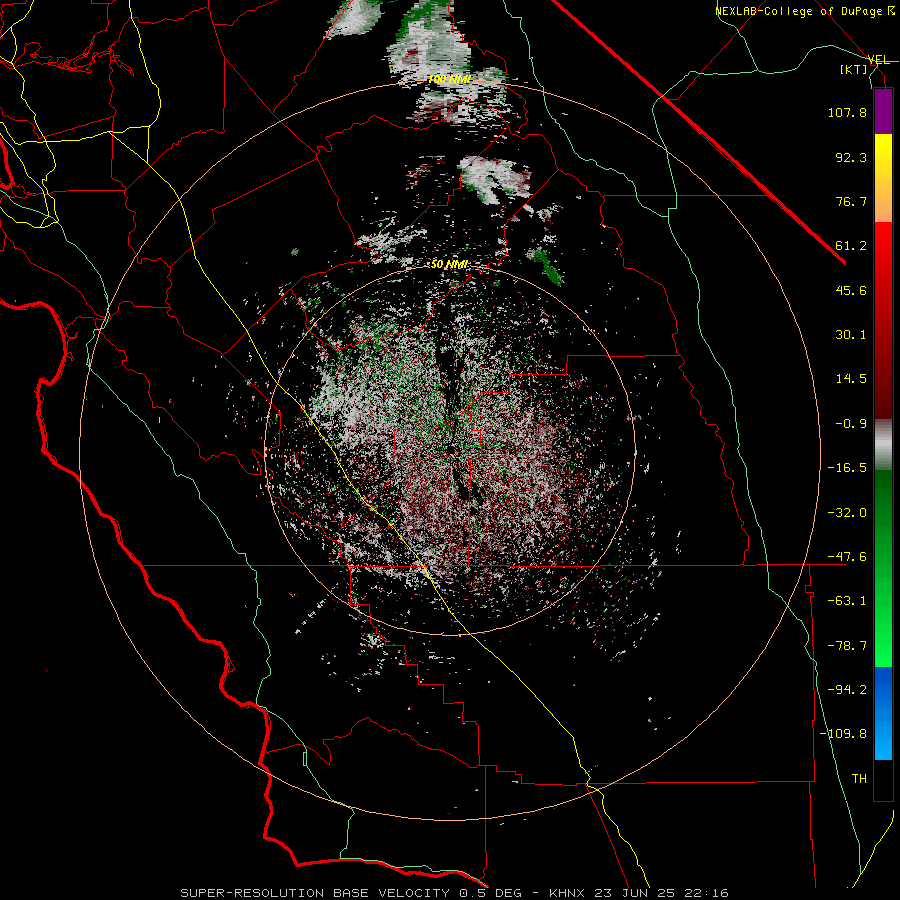Click the -16.5 value on velocity scale
Screen dimensions: 900x900
tap(847, 468)
